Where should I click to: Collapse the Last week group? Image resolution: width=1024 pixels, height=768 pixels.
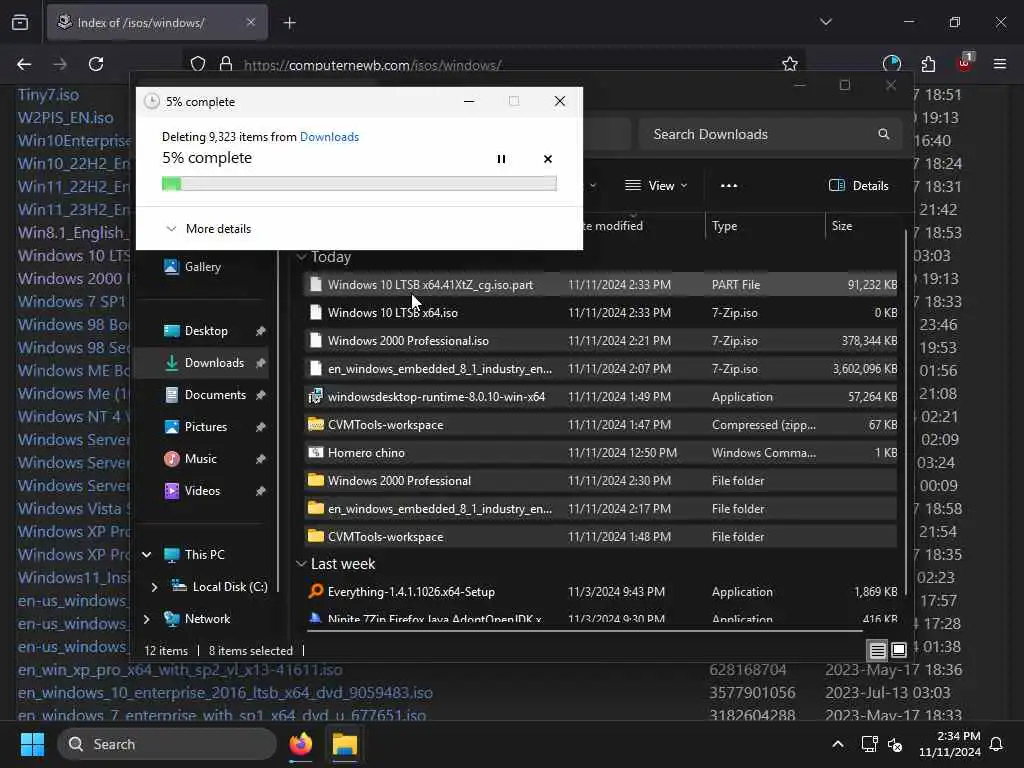click(x=301, y=564)
